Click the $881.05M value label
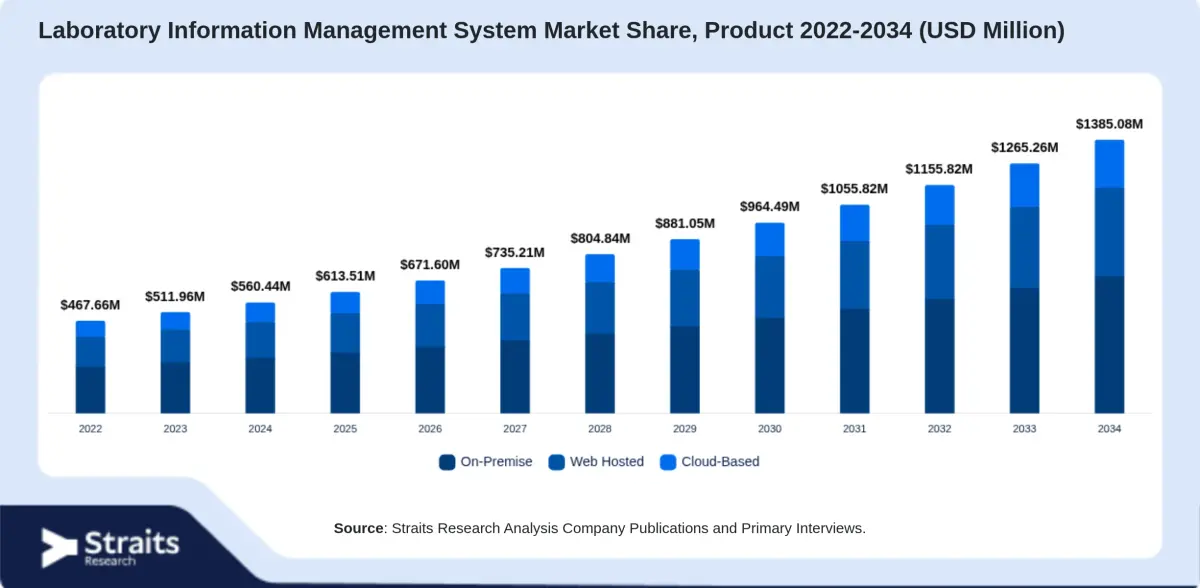Viewport: 1200px width, 588px height. tap(685, 223)
